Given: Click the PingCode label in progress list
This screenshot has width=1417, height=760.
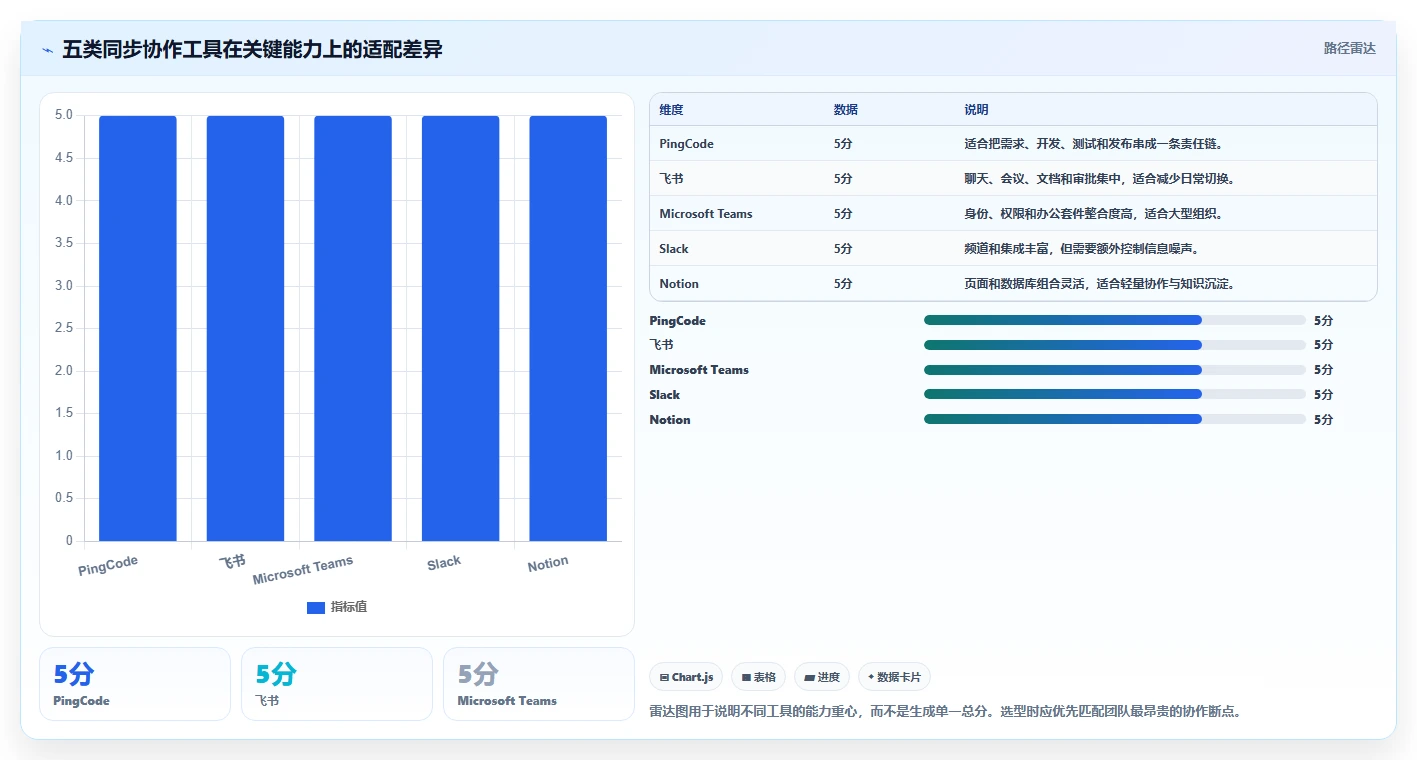Looking at the screenshot, I should click(x=677, y=321).
